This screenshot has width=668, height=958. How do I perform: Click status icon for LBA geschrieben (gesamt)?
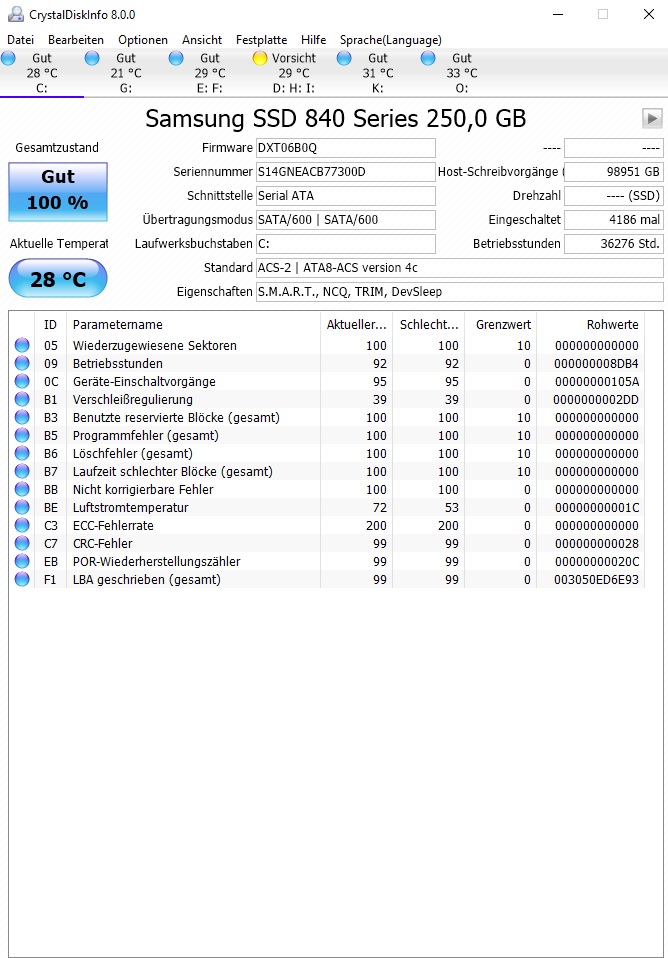point(22,579)
